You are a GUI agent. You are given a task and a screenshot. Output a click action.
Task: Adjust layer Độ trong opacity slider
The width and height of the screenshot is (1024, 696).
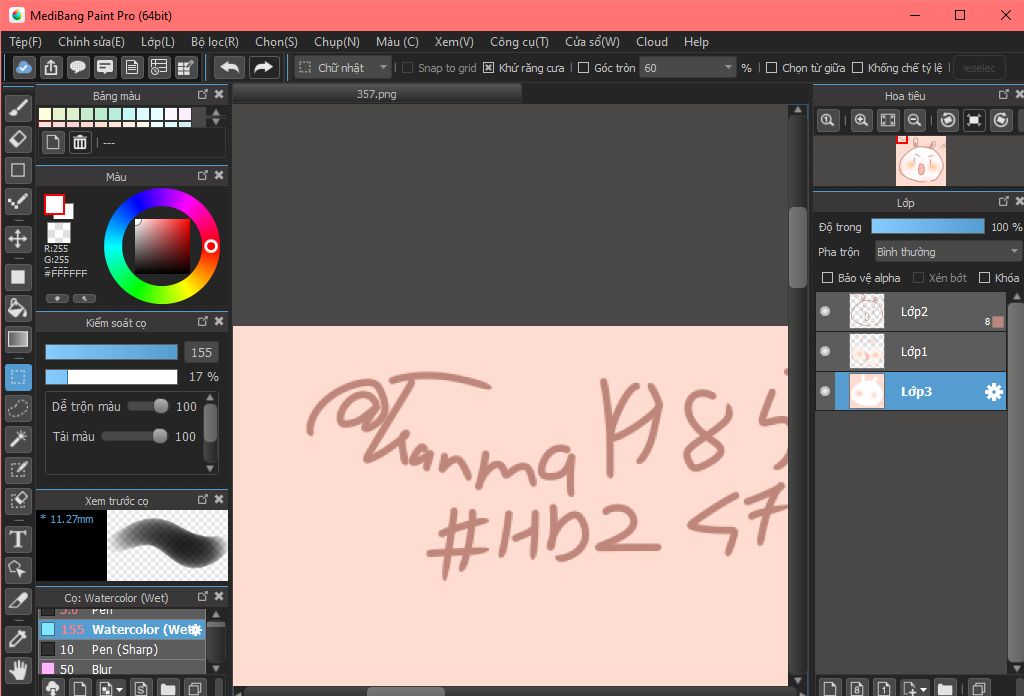point(928,227)
